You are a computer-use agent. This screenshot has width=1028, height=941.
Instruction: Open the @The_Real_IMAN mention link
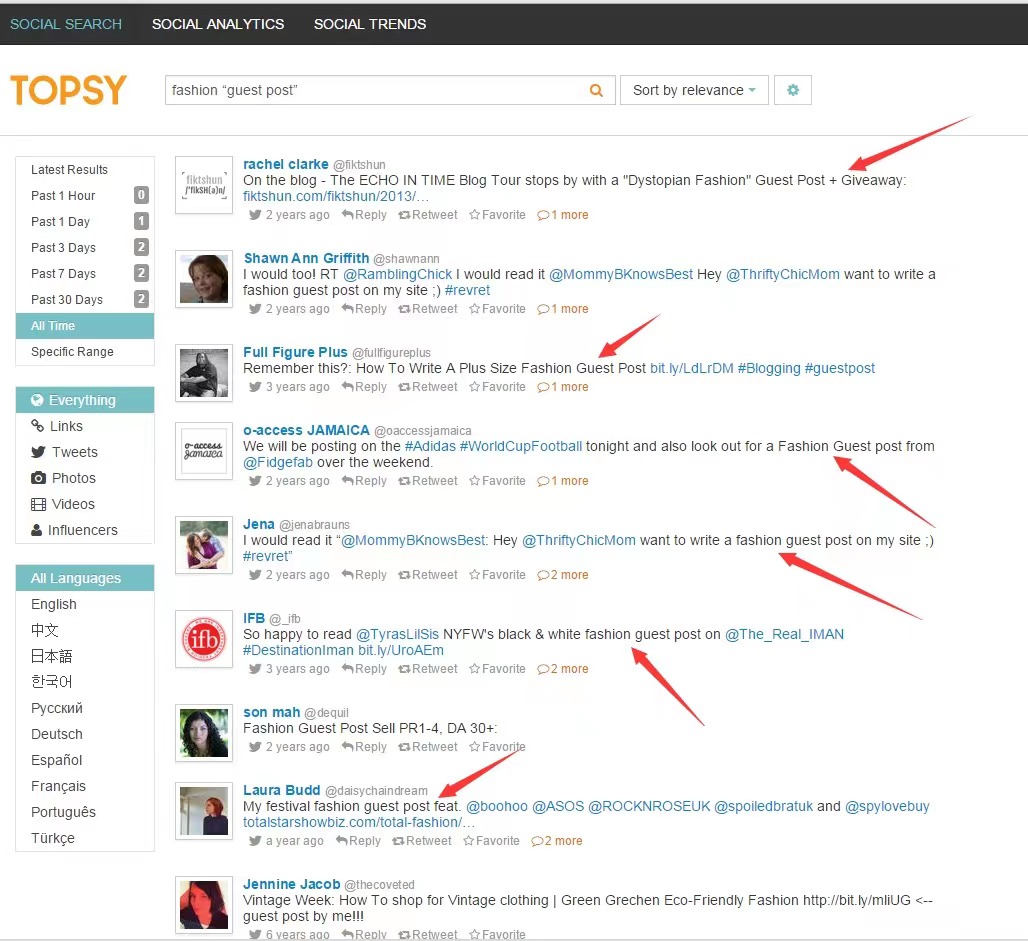(x=784, y=635)
